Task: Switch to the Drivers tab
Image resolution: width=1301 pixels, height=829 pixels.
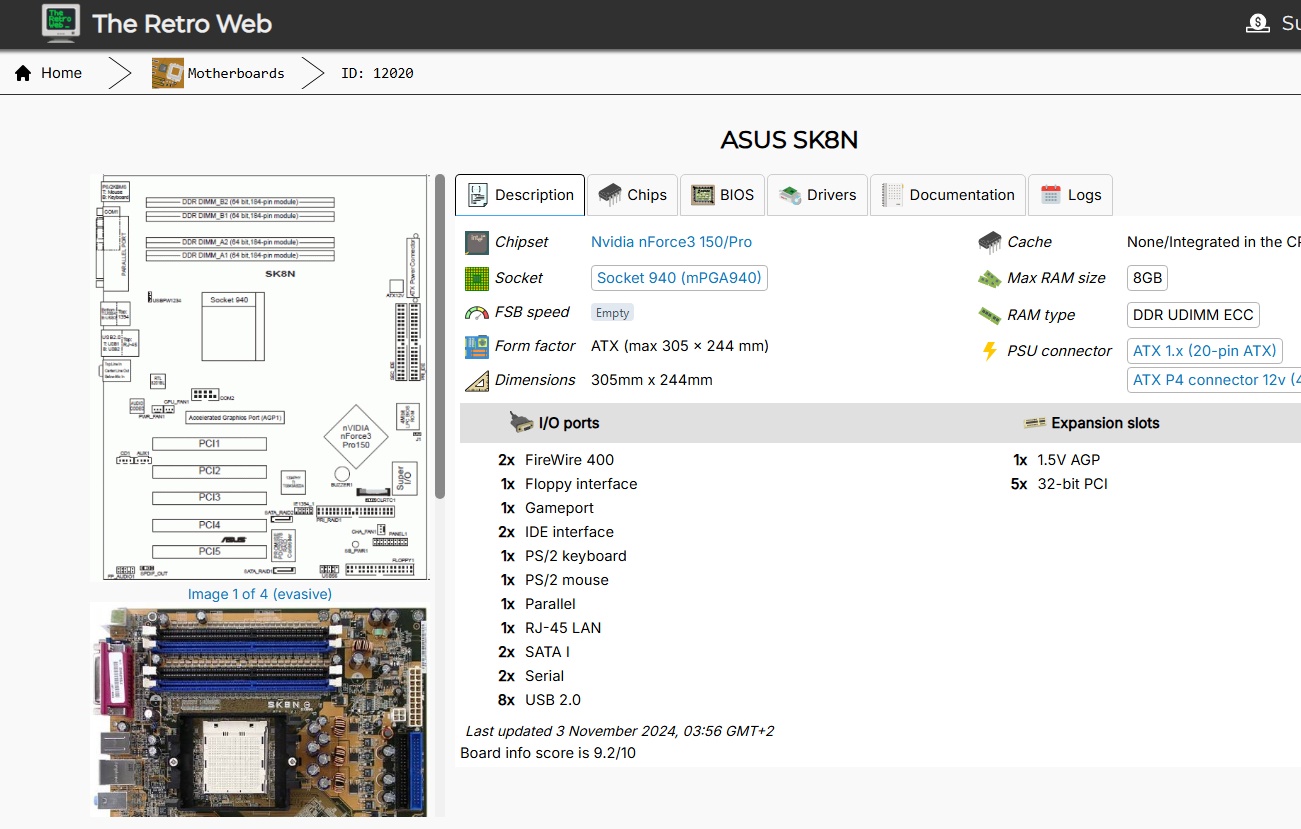Action: pos(818,195)
